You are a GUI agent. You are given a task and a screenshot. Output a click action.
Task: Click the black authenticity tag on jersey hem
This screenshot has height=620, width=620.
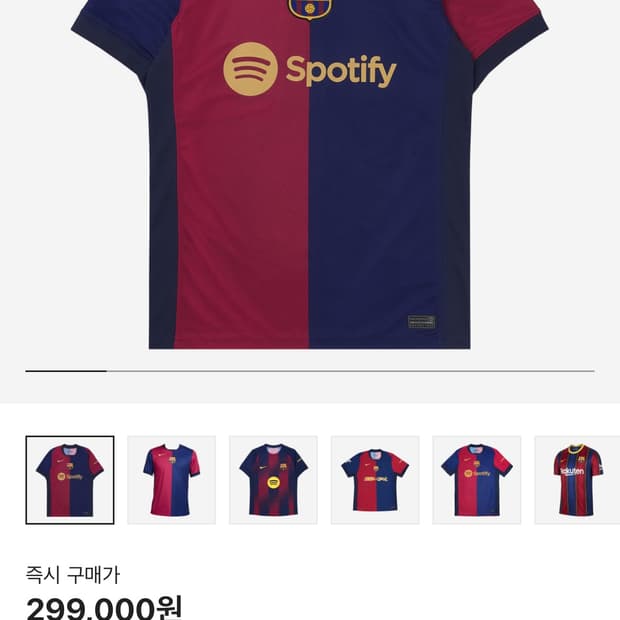pos(421,322)
